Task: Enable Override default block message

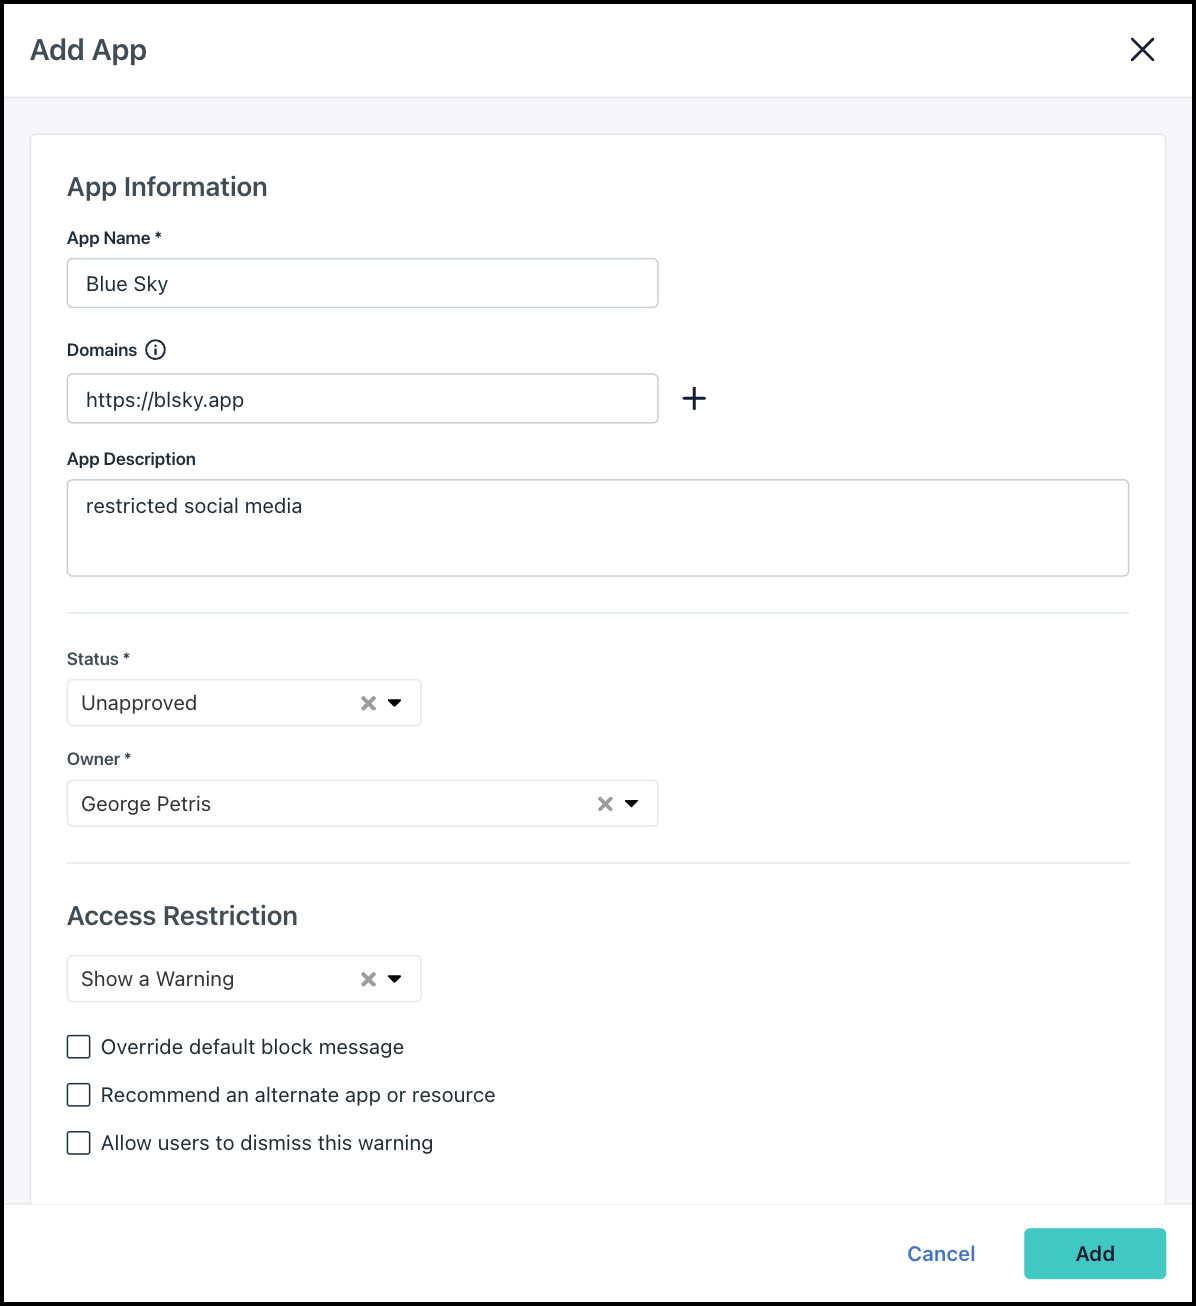Action: click(x=78, y=1046)
